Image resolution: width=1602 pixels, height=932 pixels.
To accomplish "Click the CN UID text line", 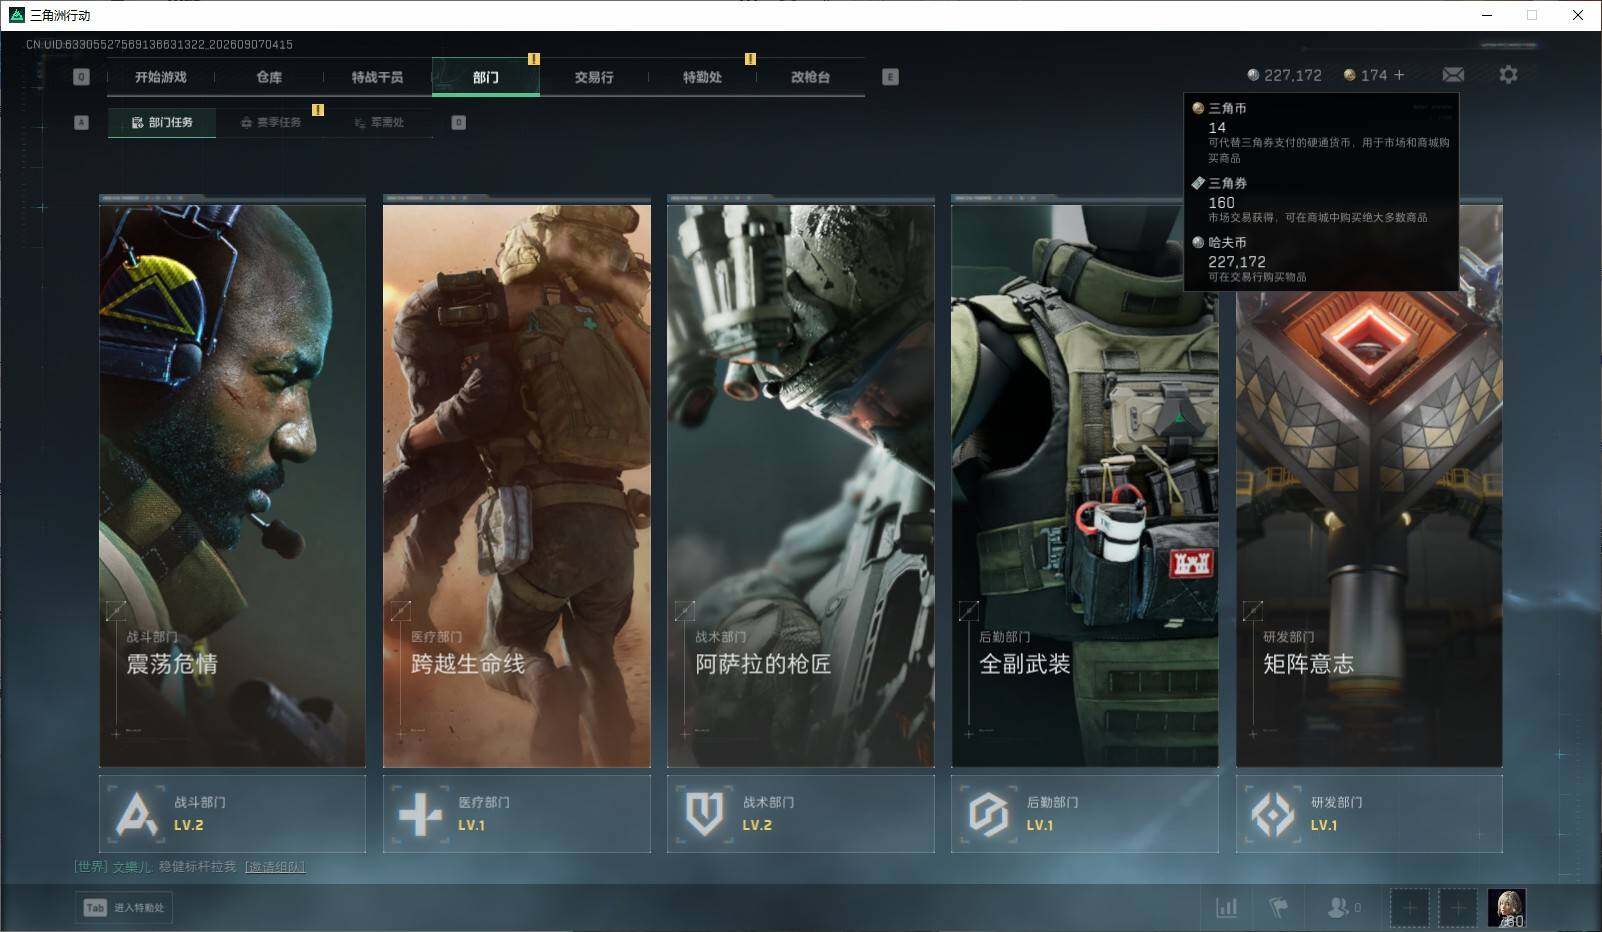I will [x=160, y=44].
